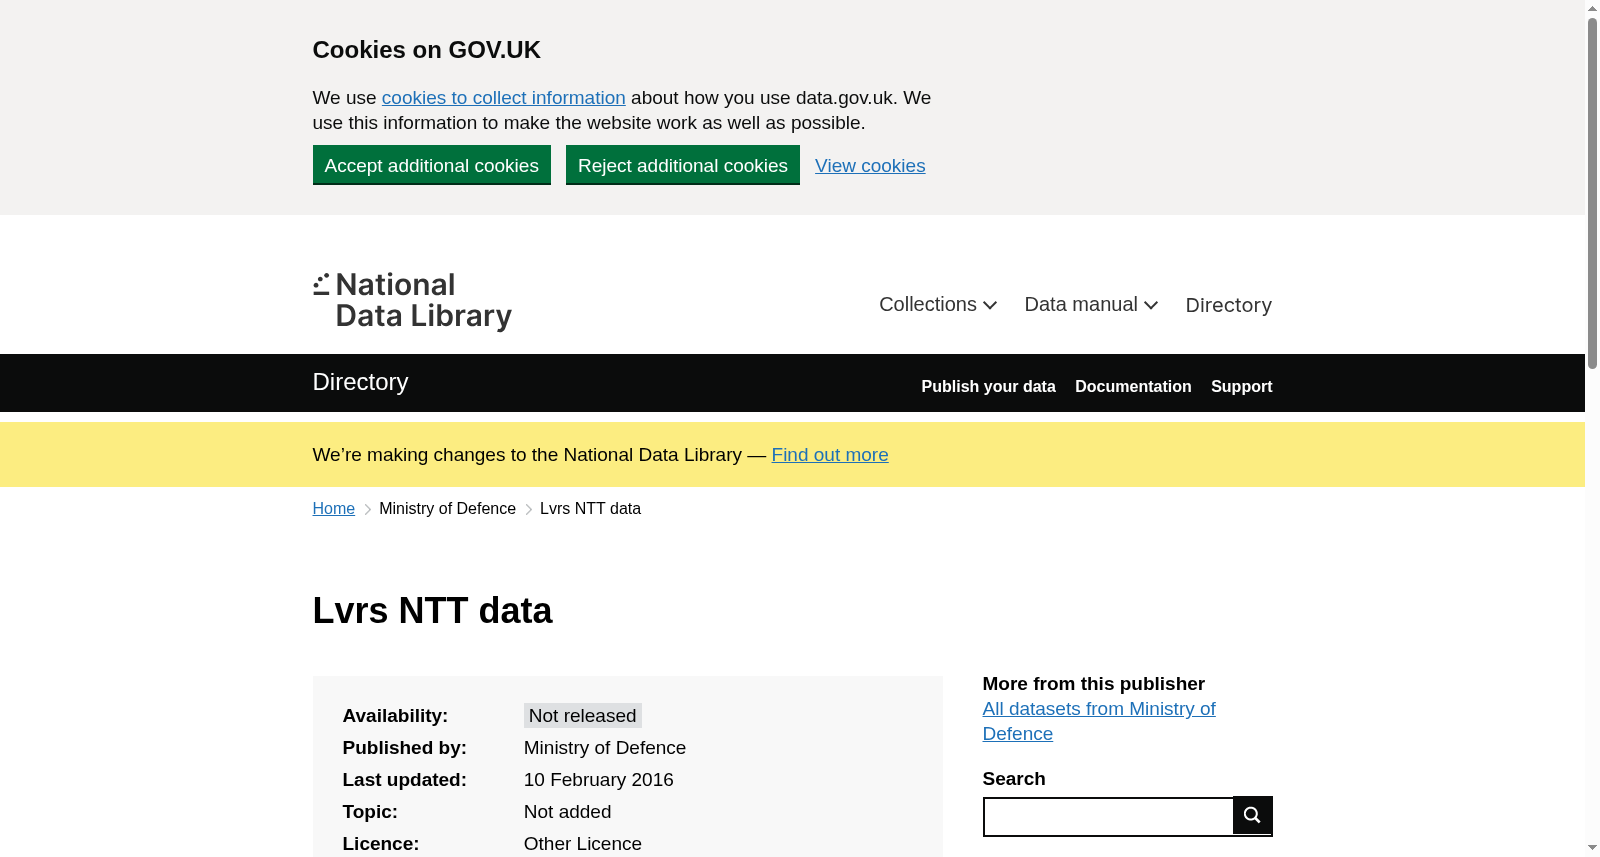
Task: Open the National Data Library logo
Action: tap(412, 301)
